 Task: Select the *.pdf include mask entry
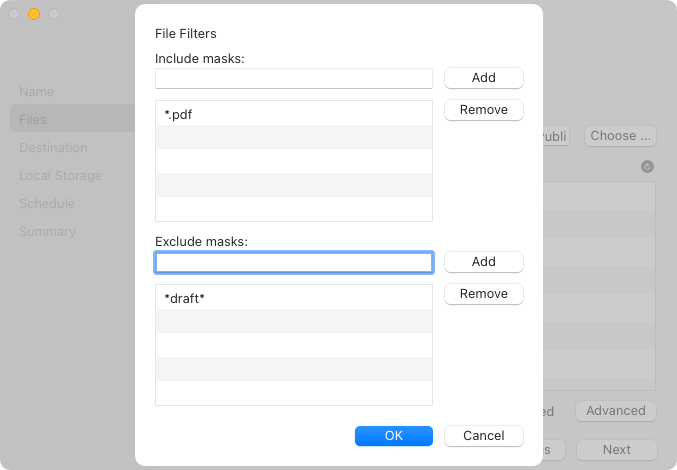pos(294,114)
